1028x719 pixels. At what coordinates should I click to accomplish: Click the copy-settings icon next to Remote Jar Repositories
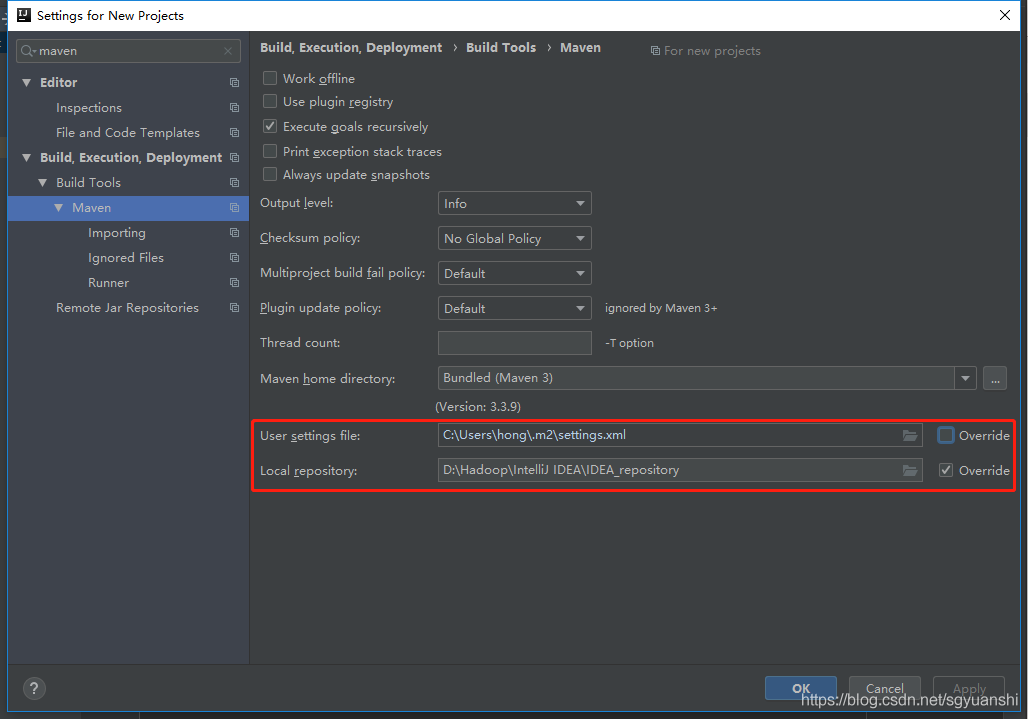pyautogui.click(x=234, y=307)
